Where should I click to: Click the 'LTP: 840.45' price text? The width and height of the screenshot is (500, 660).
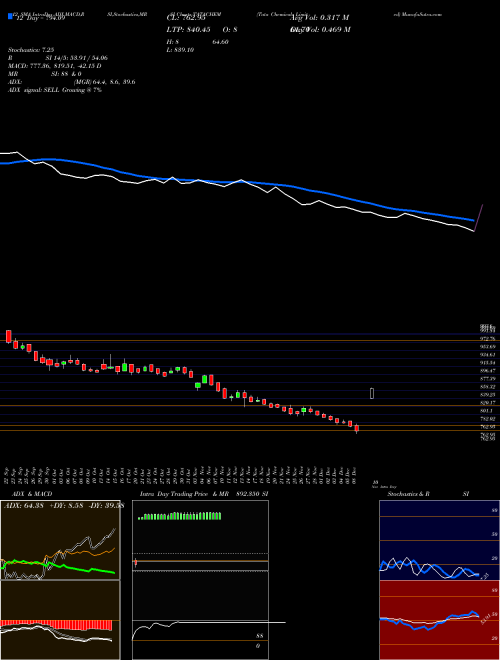pos(187,29)
